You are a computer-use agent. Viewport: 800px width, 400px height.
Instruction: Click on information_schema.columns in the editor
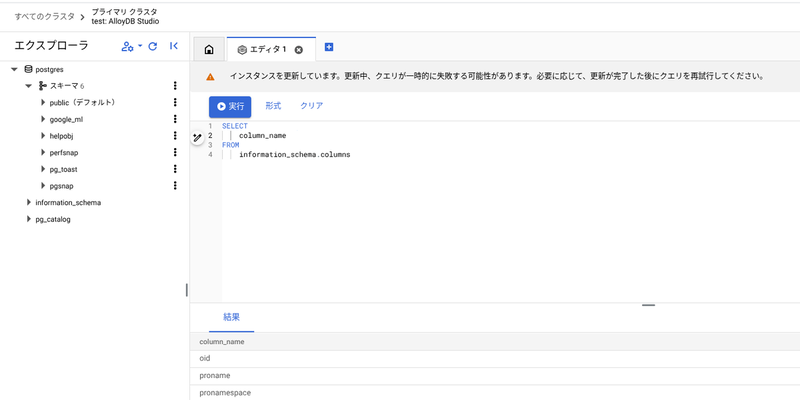[294, 155]
